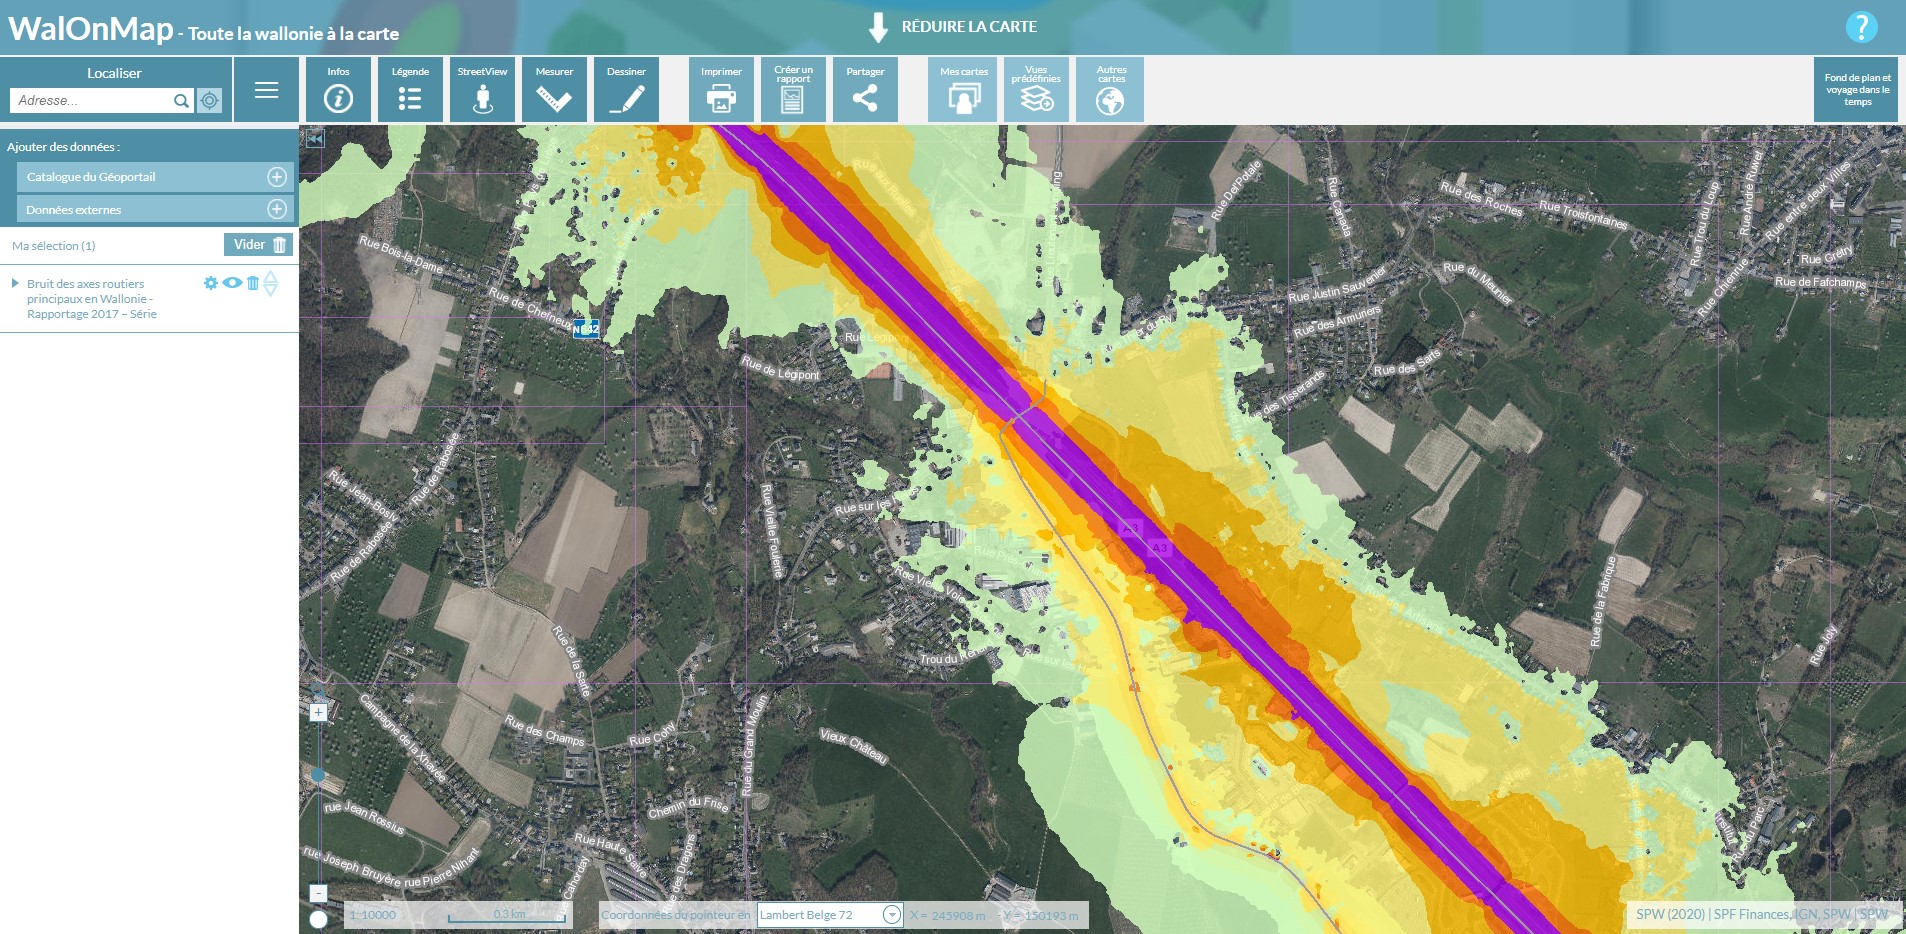Open Mes cartes menu
Screen dimensions: 1906x934
(963, 90)
